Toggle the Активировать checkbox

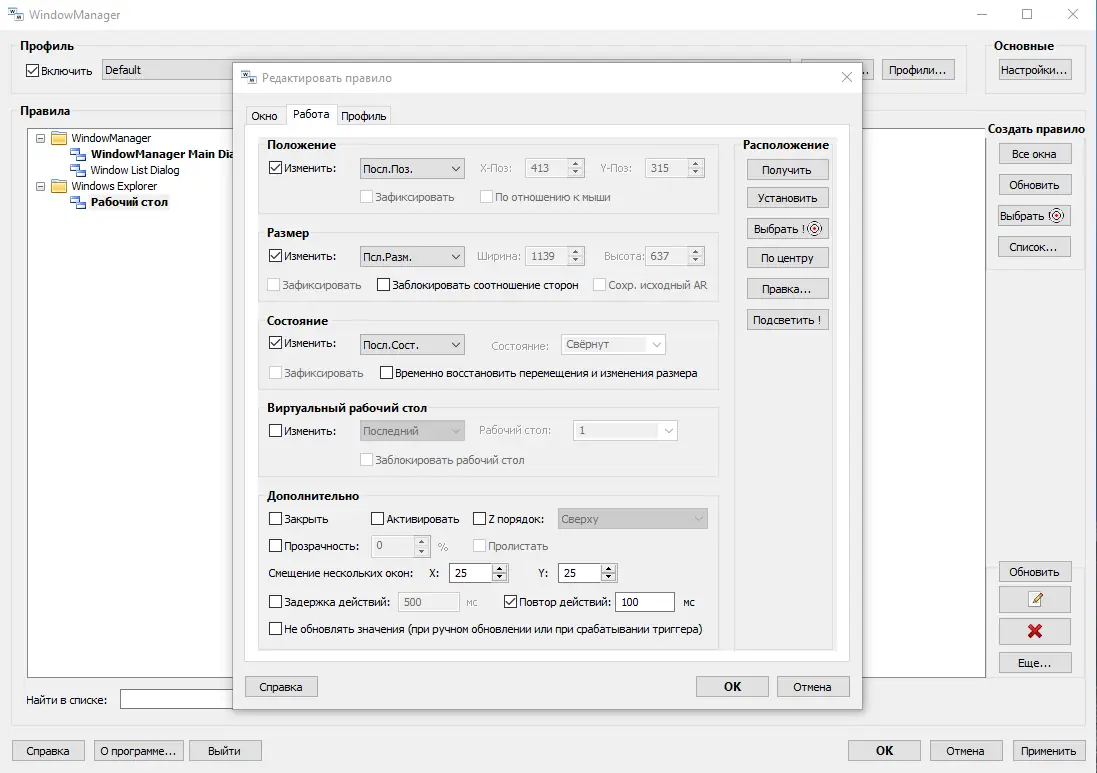point(377,519)
